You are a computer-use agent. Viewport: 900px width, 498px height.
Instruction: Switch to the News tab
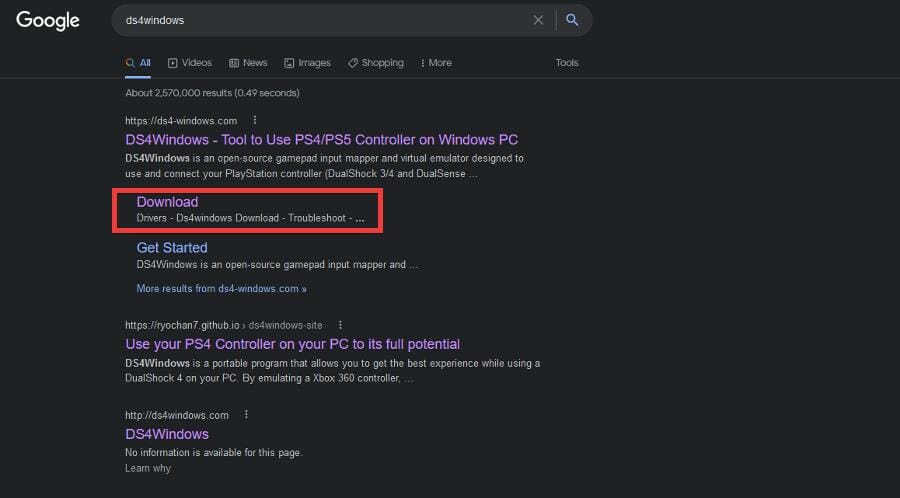pos(248,63)
